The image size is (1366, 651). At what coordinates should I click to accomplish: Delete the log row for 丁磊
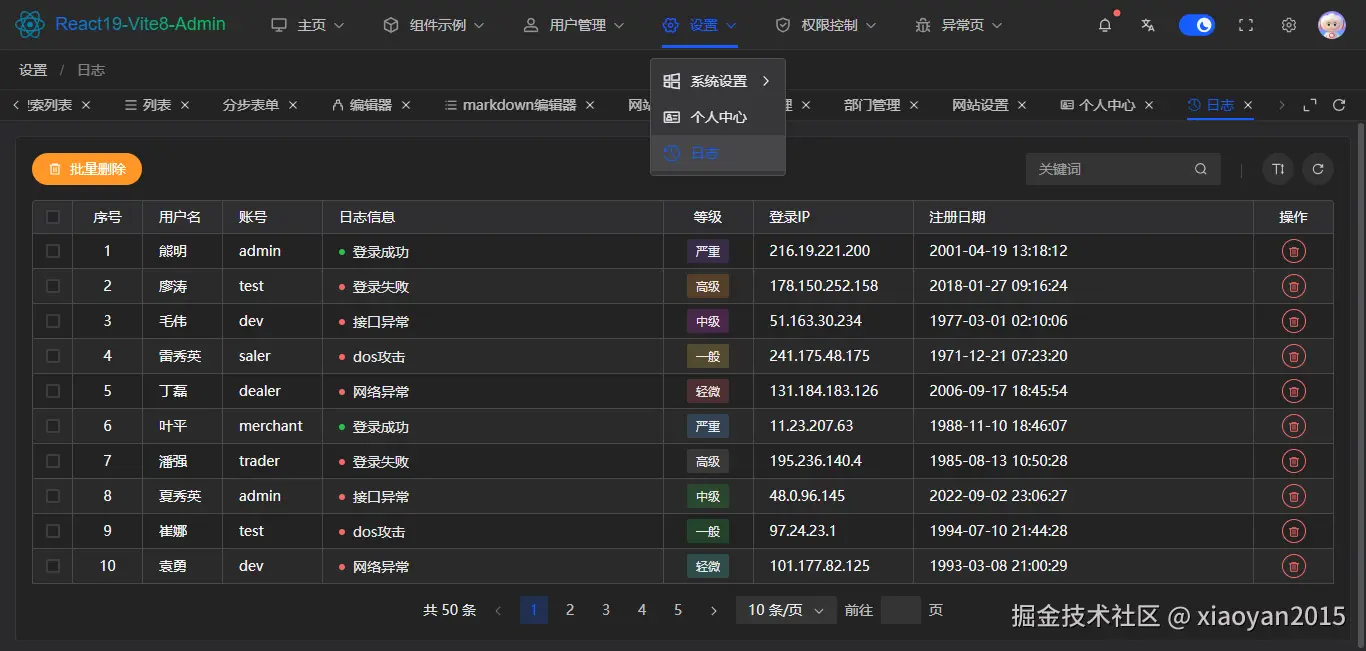[x=1294, y=392]
